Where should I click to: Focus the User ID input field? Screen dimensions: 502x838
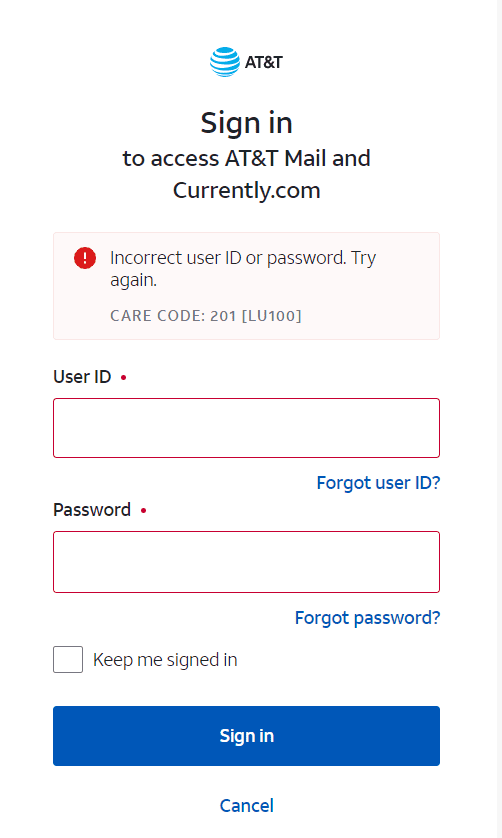point(246,428)
